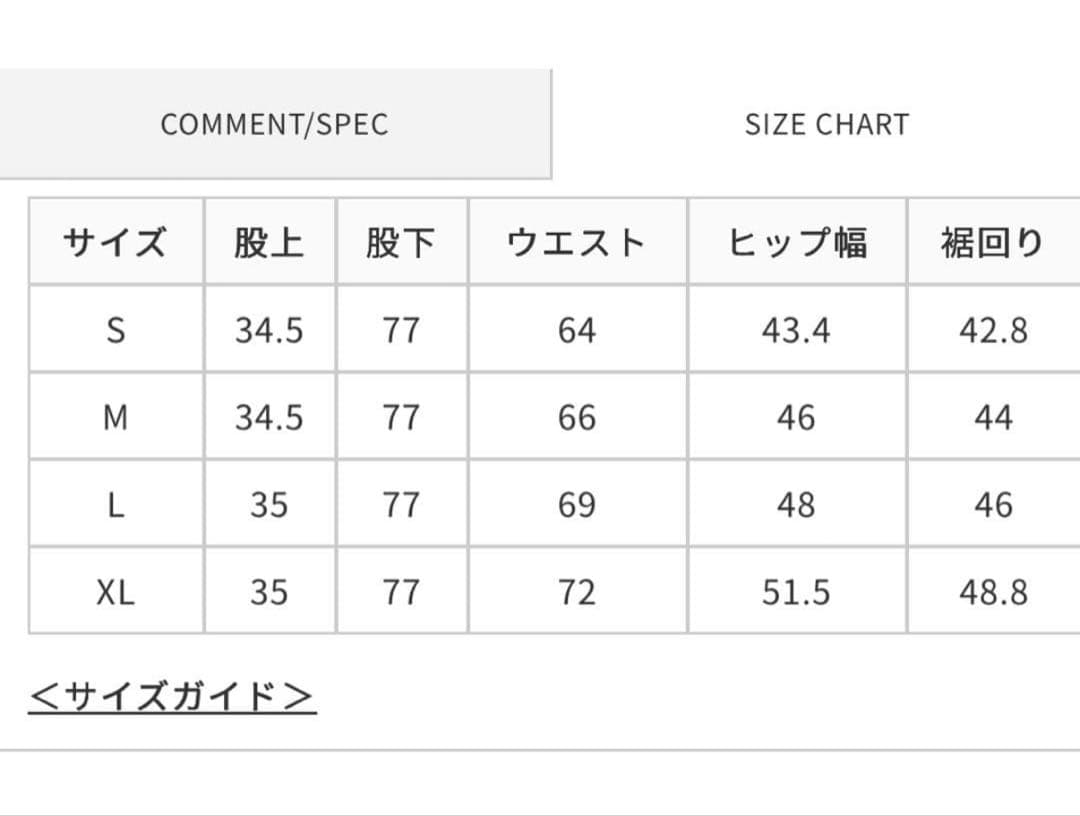Click the rise value 34.5 for size M

pos(266,417)
